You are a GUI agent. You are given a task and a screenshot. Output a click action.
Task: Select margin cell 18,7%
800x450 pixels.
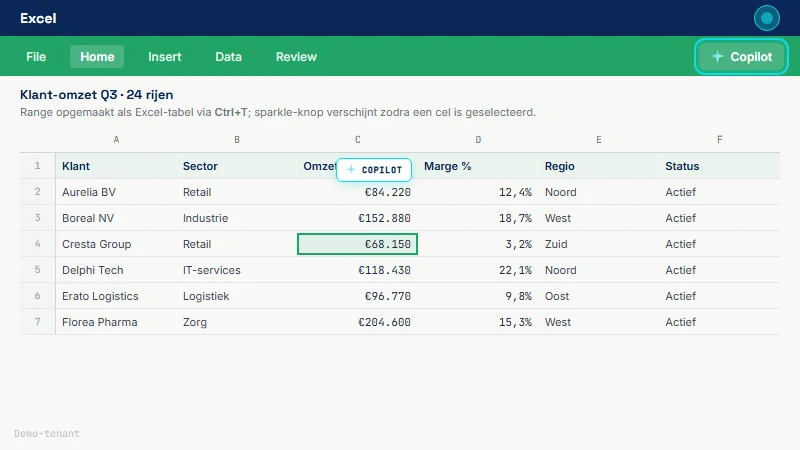[x=478, y=218]
